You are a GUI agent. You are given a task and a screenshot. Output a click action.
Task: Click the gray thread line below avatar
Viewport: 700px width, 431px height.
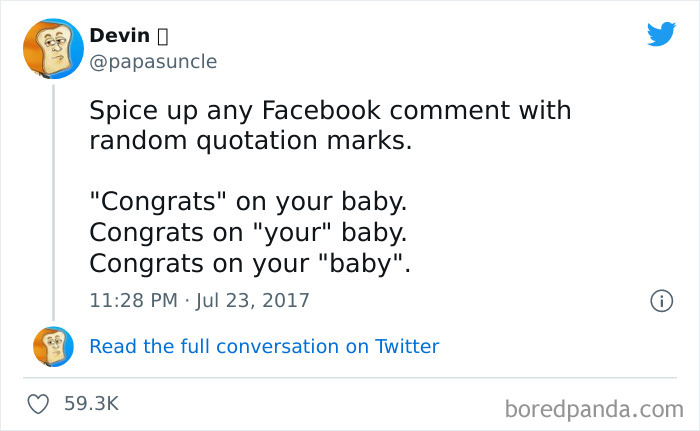(x=53, y=200)
